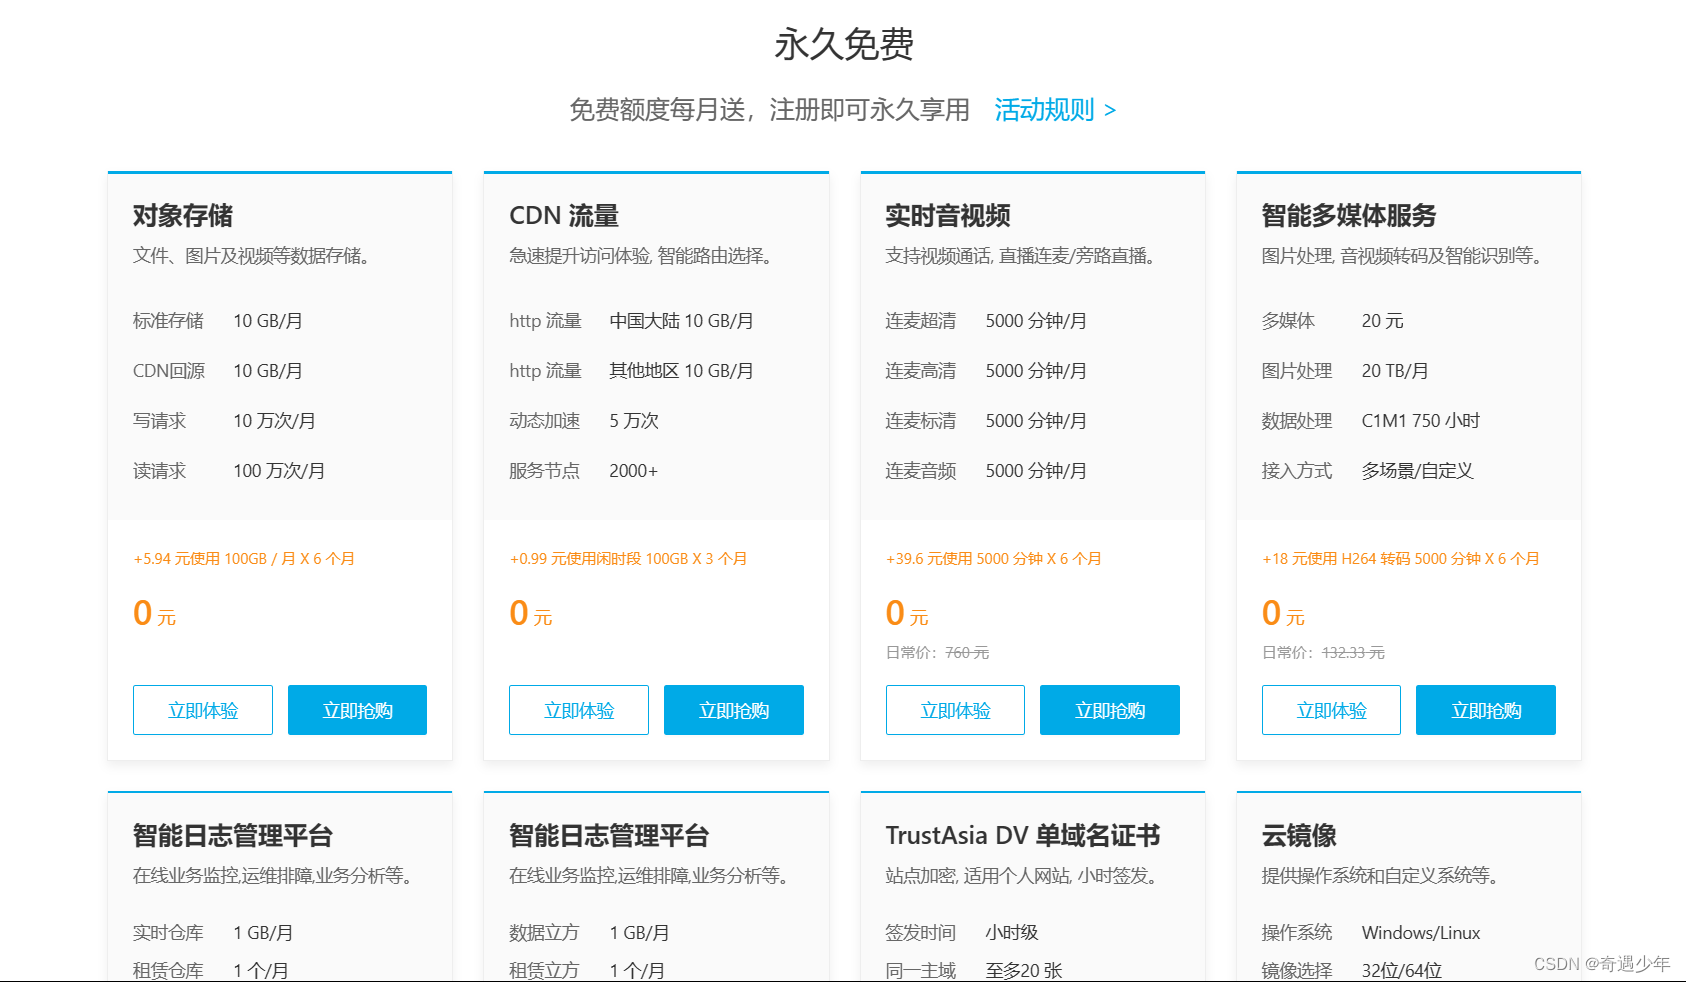Click the 操作系统 Windows/Linux row
This screenshot has height=982, width=1686.
pyautogui.click(x=1371, y=933)
